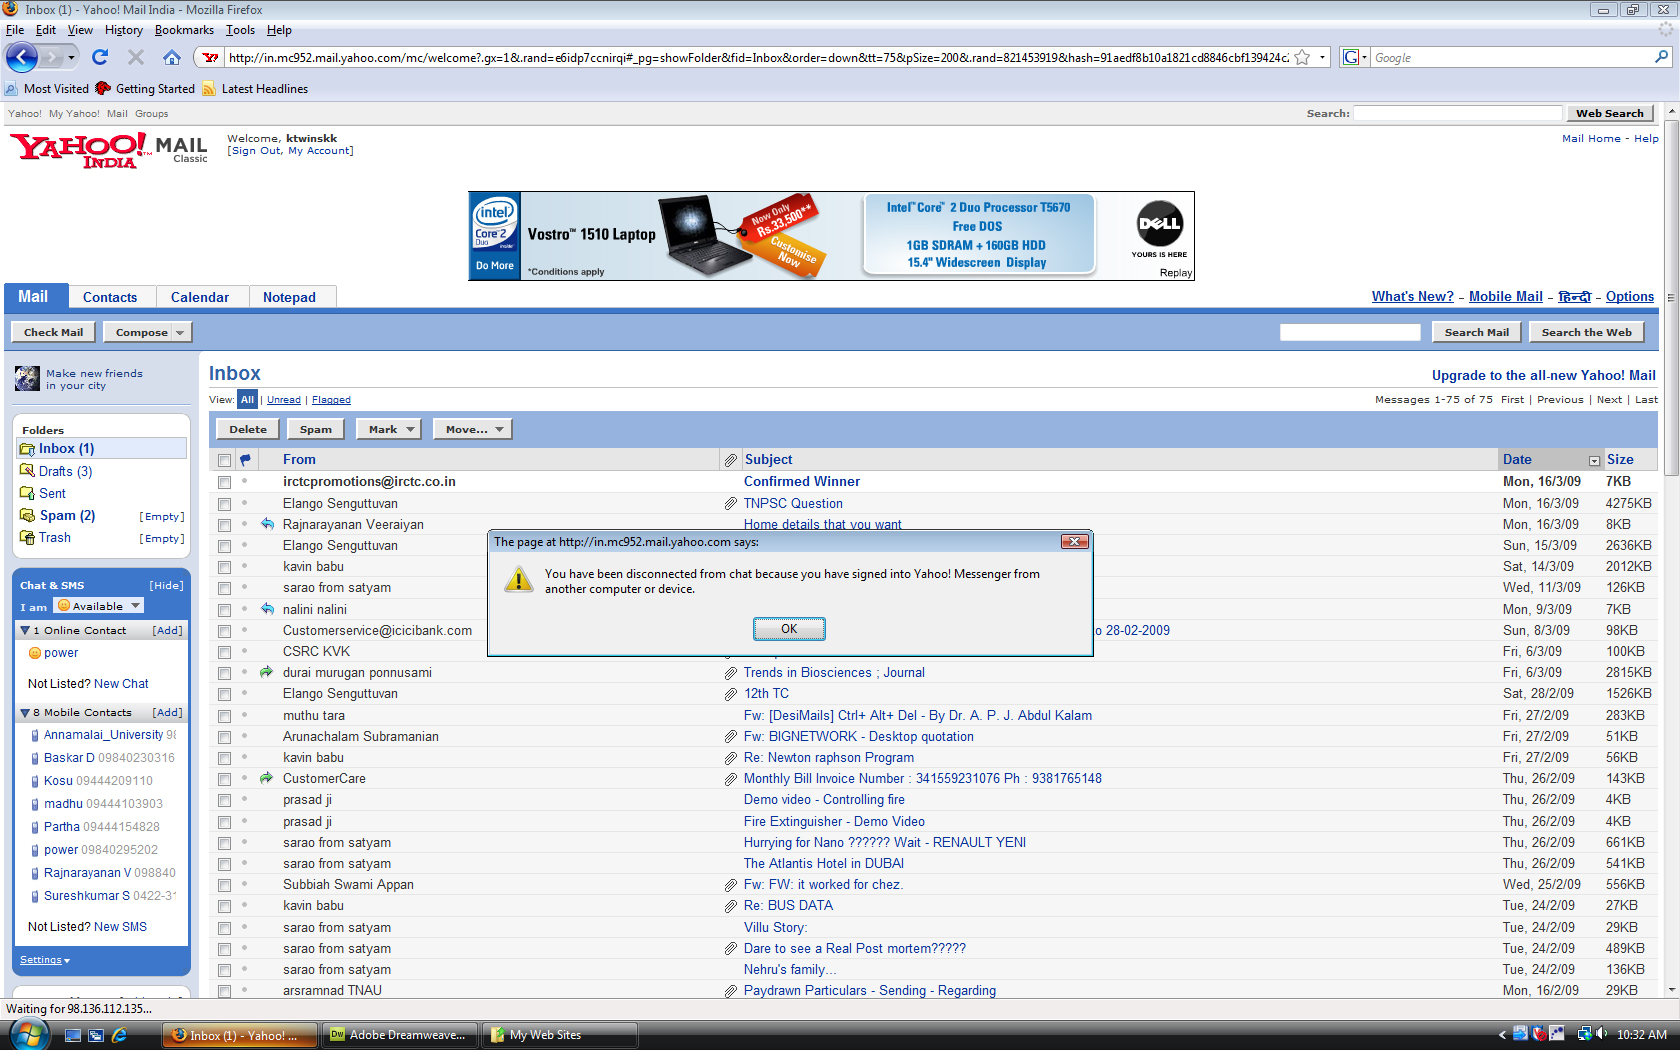Click the back navigation arrow
The image size is (1680, 1050).
(22, 58)
